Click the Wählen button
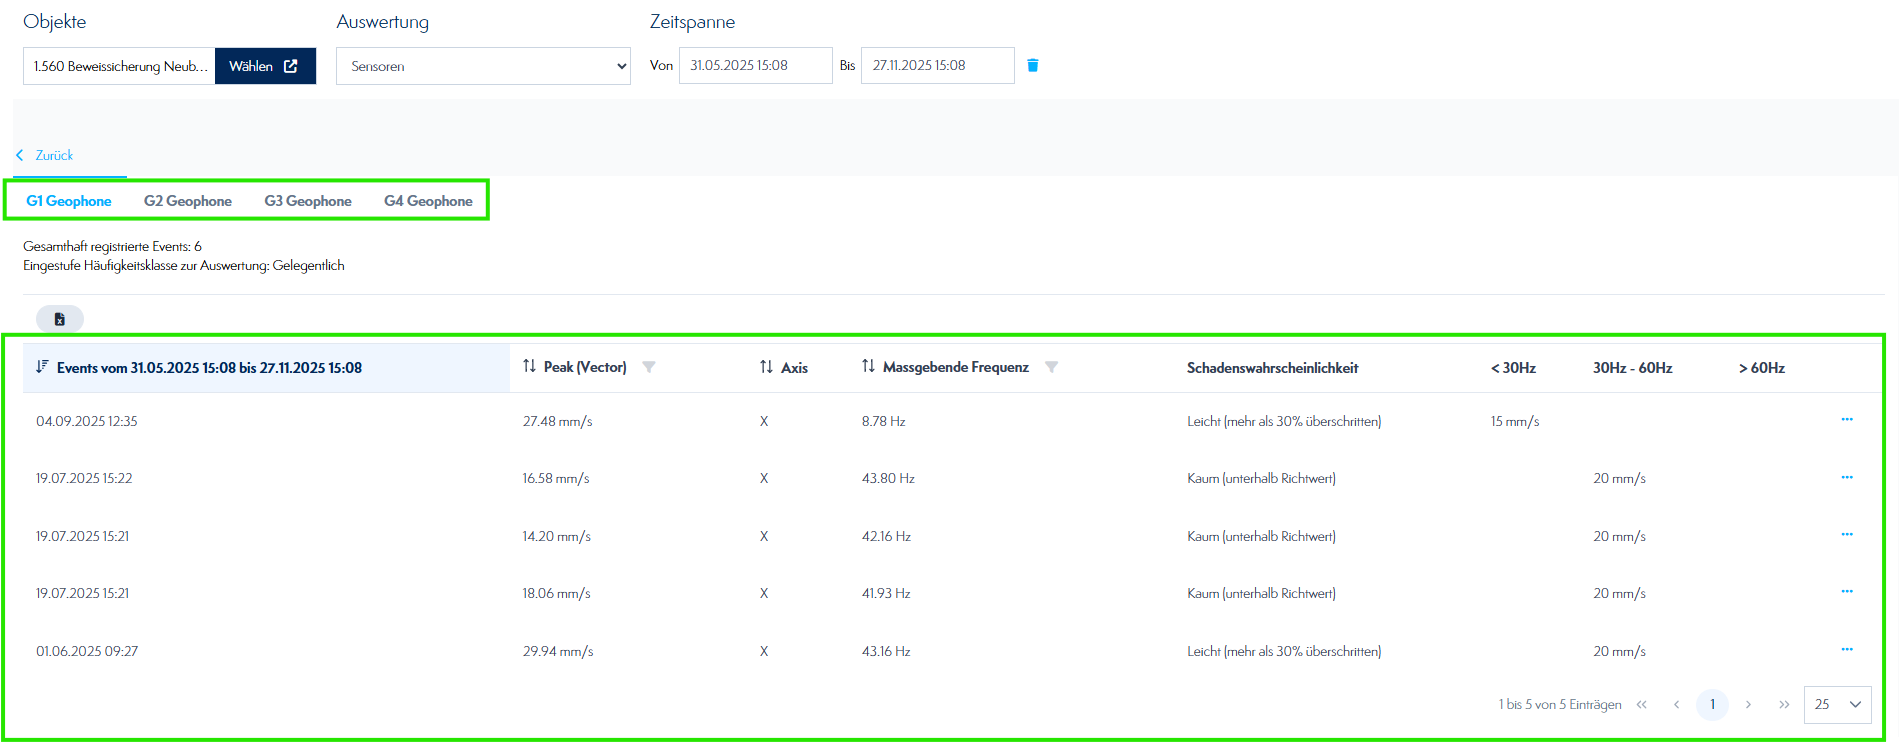 [x=265, y=66]
